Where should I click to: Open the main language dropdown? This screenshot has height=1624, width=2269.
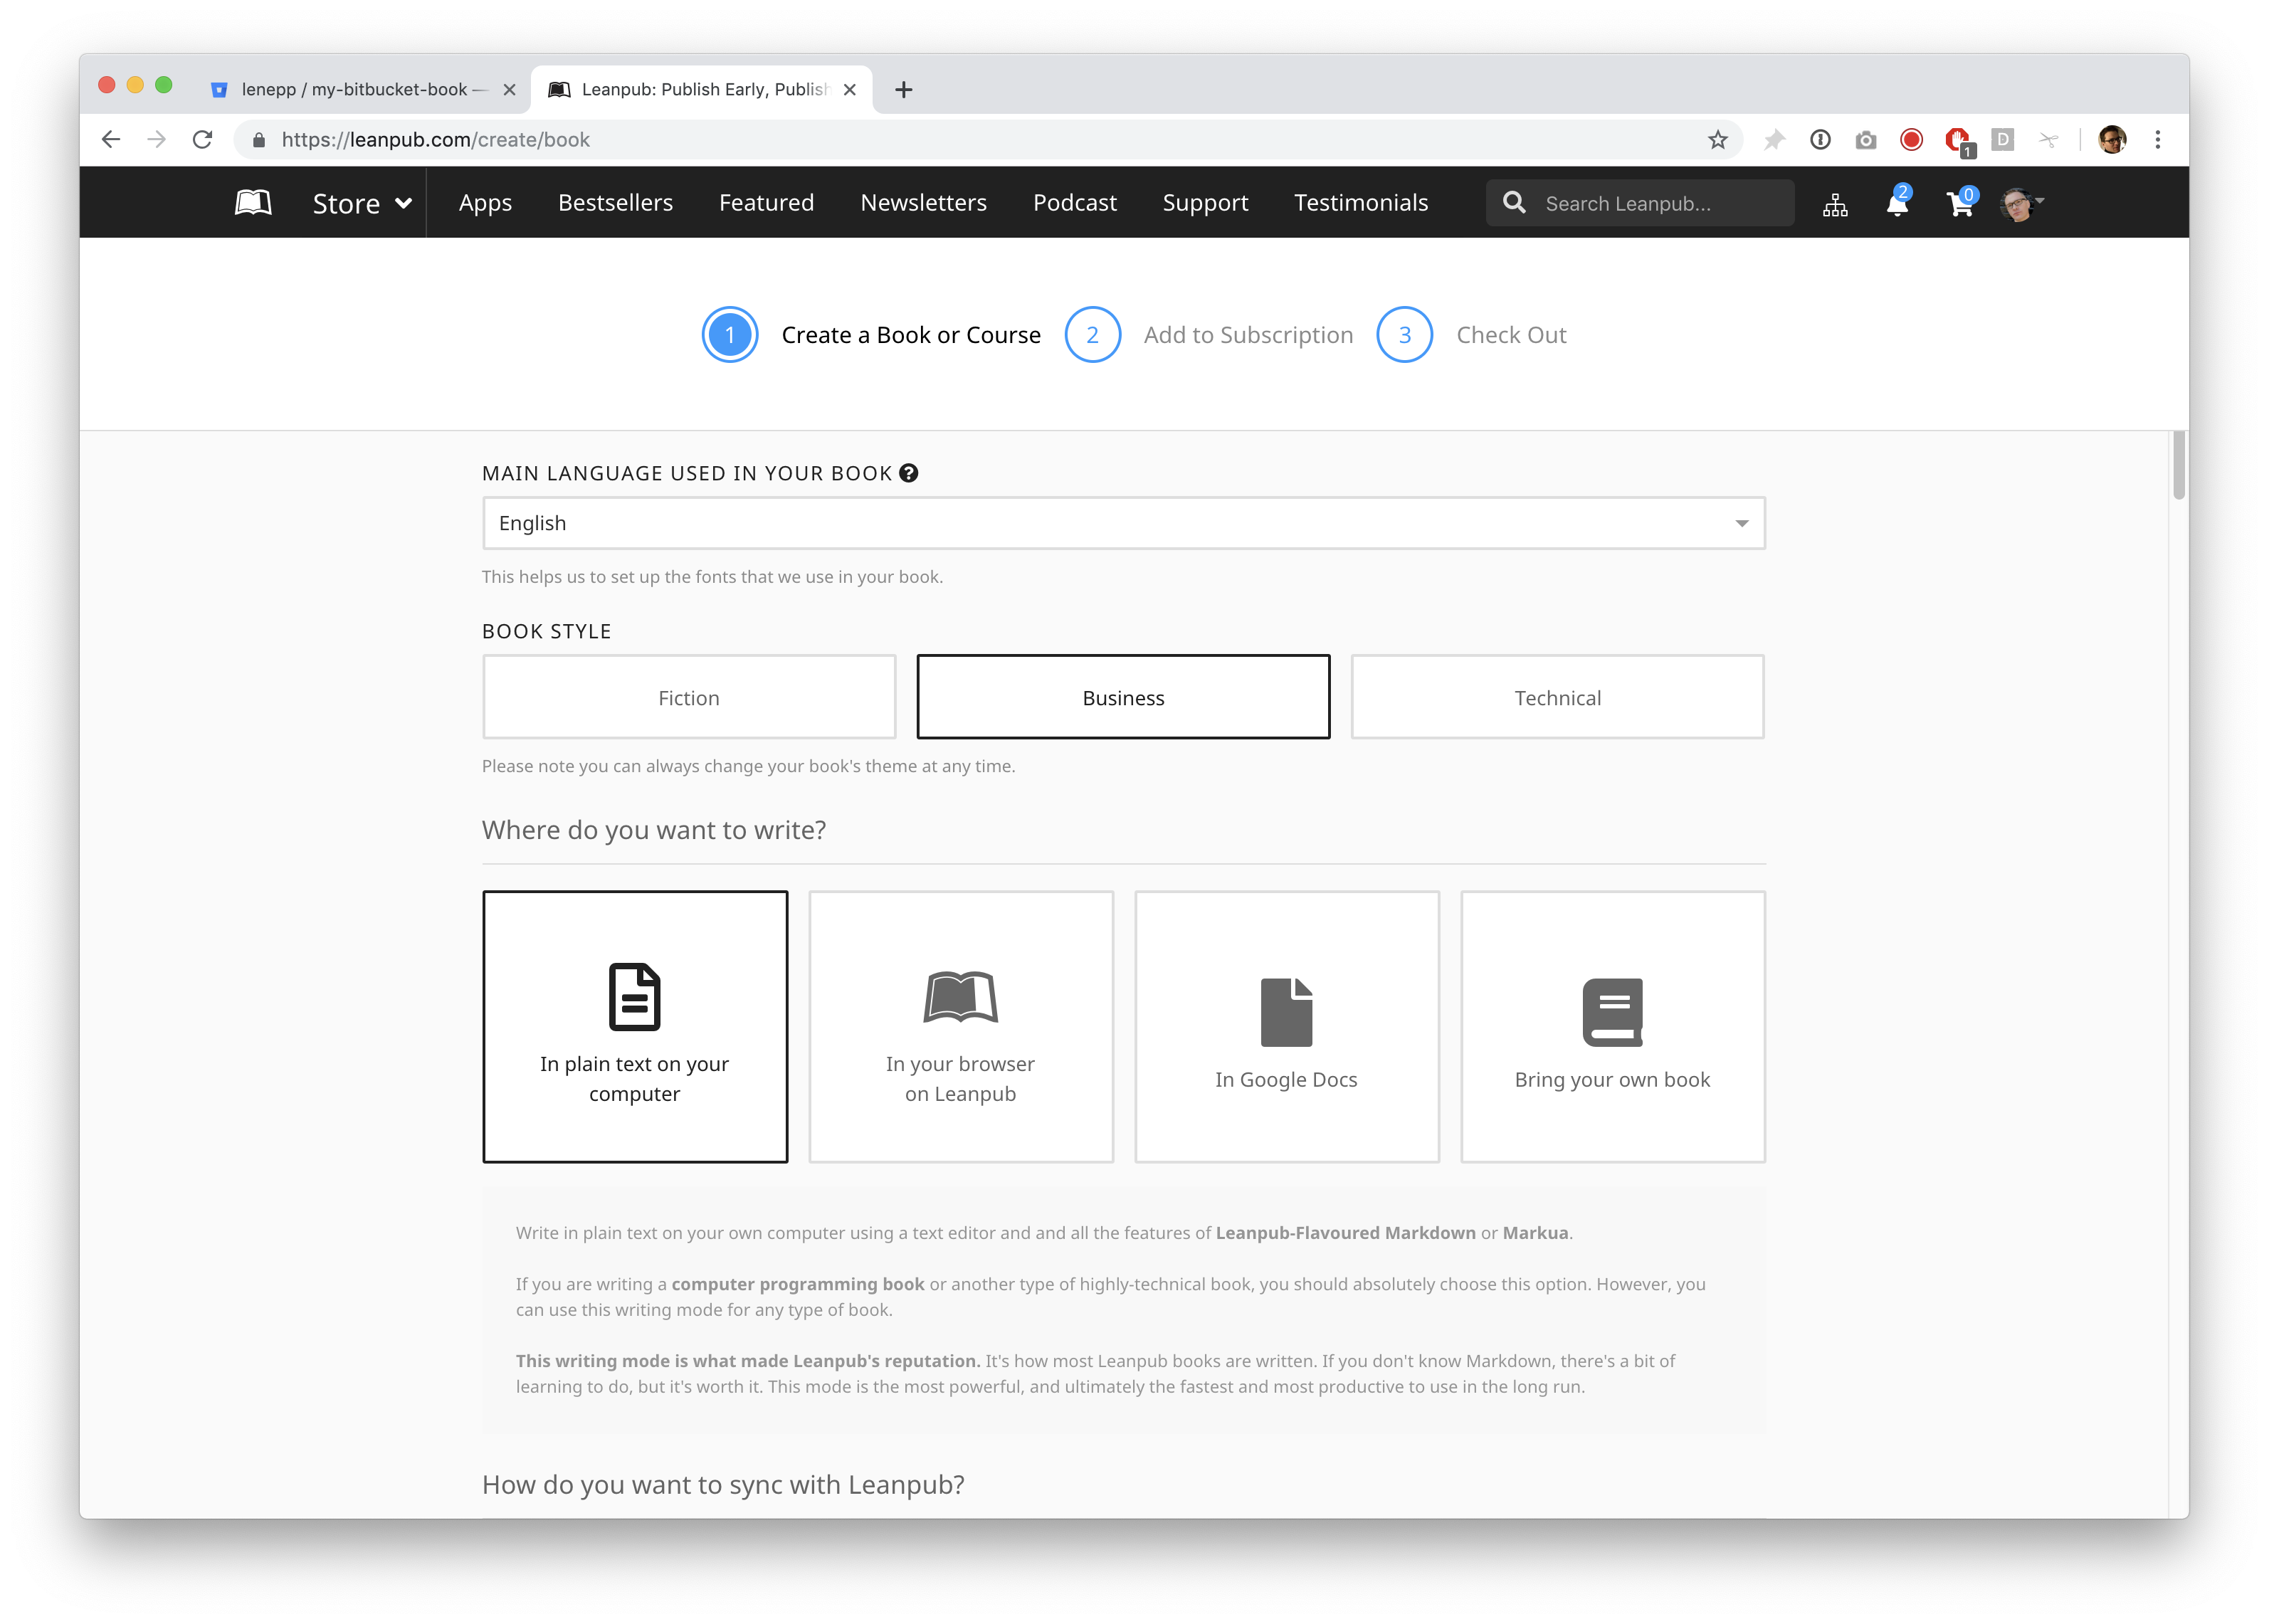(x=1123, y=523)
